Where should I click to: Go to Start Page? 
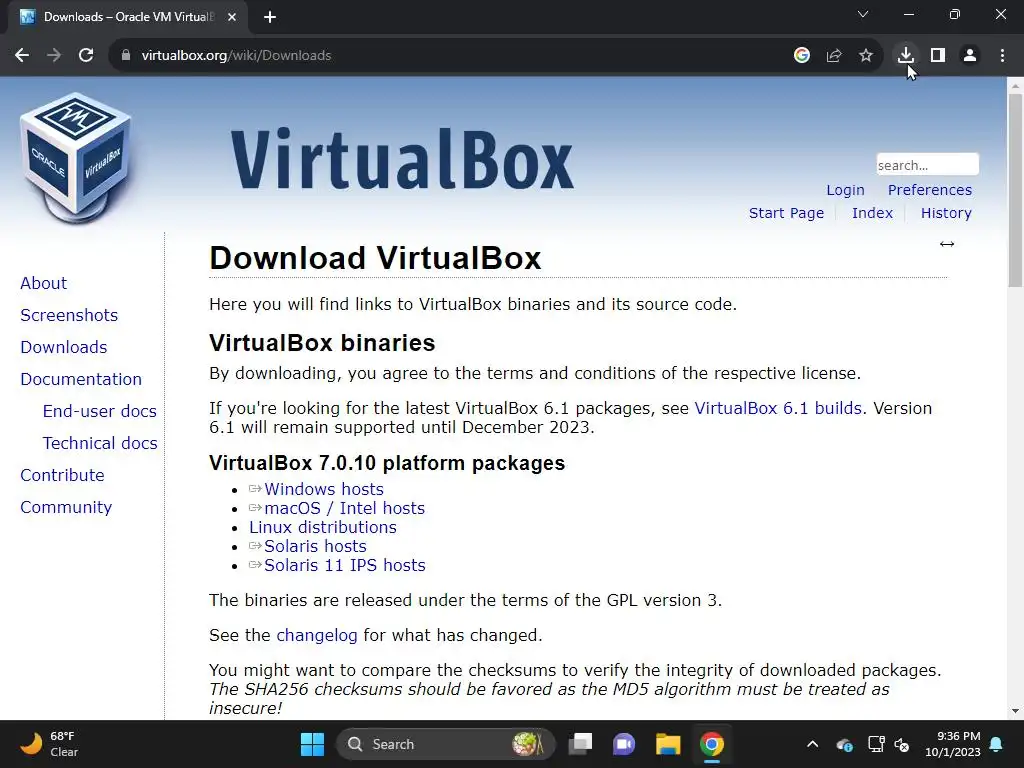(x=786, y=213)
